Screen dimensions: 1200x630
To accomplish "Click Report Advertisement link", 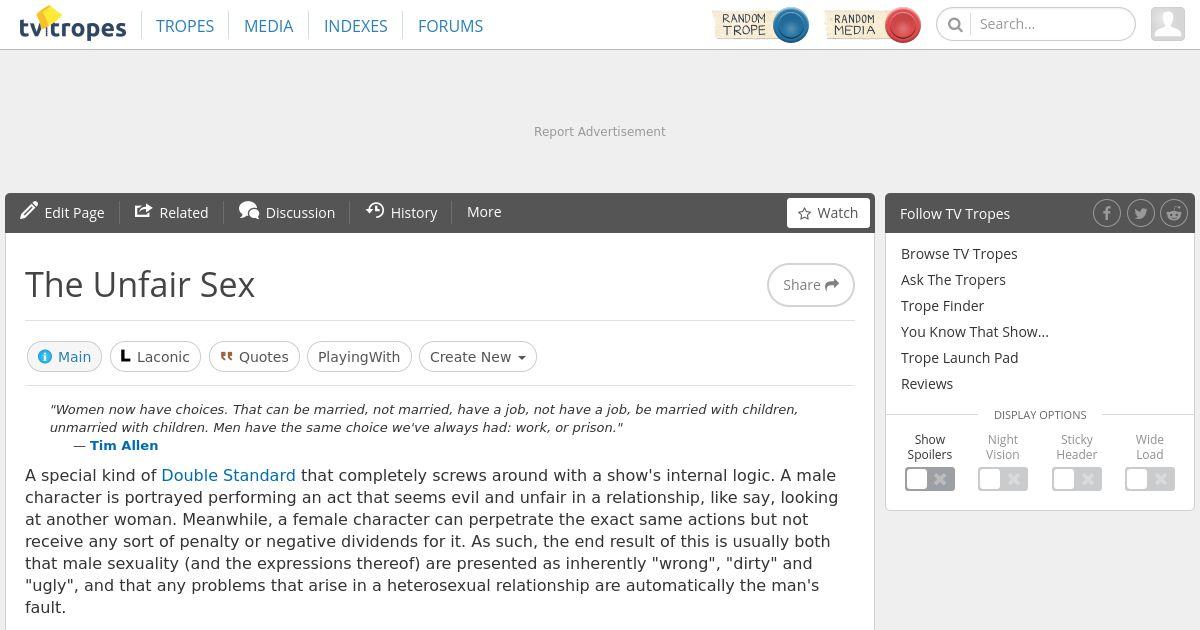I will pos(600,131).
